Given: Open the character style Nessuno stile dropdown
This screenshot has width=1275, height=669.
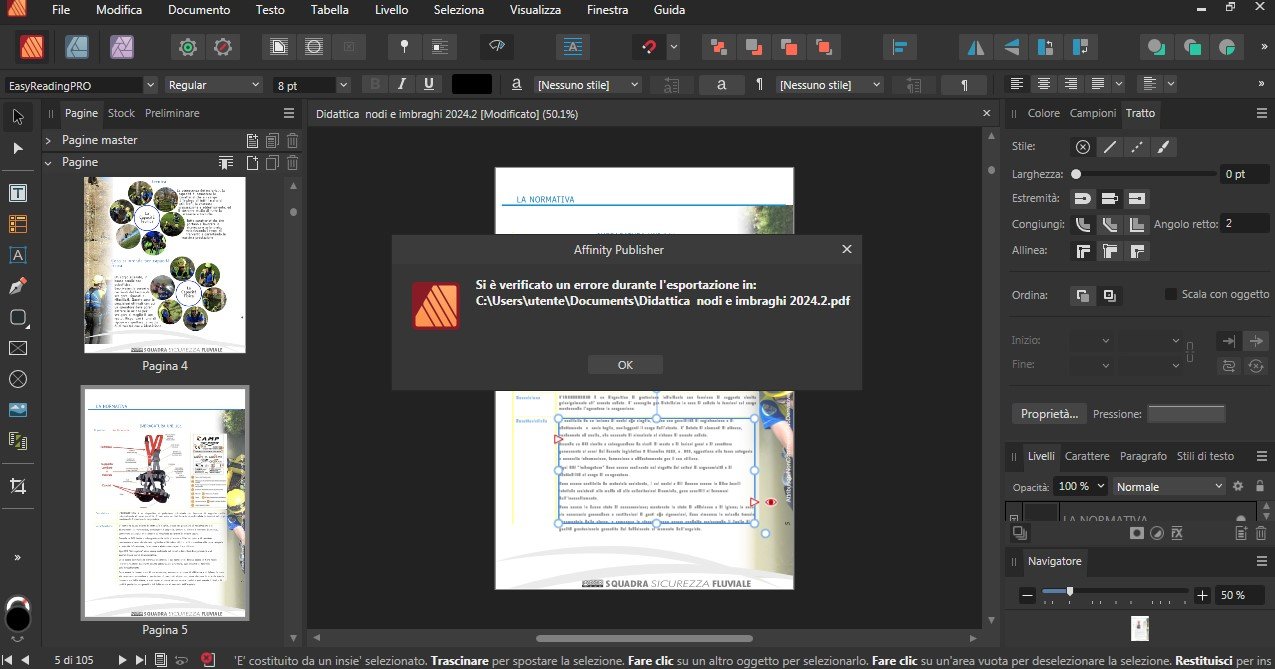Looking at the screenshot, I should (587, 86).
